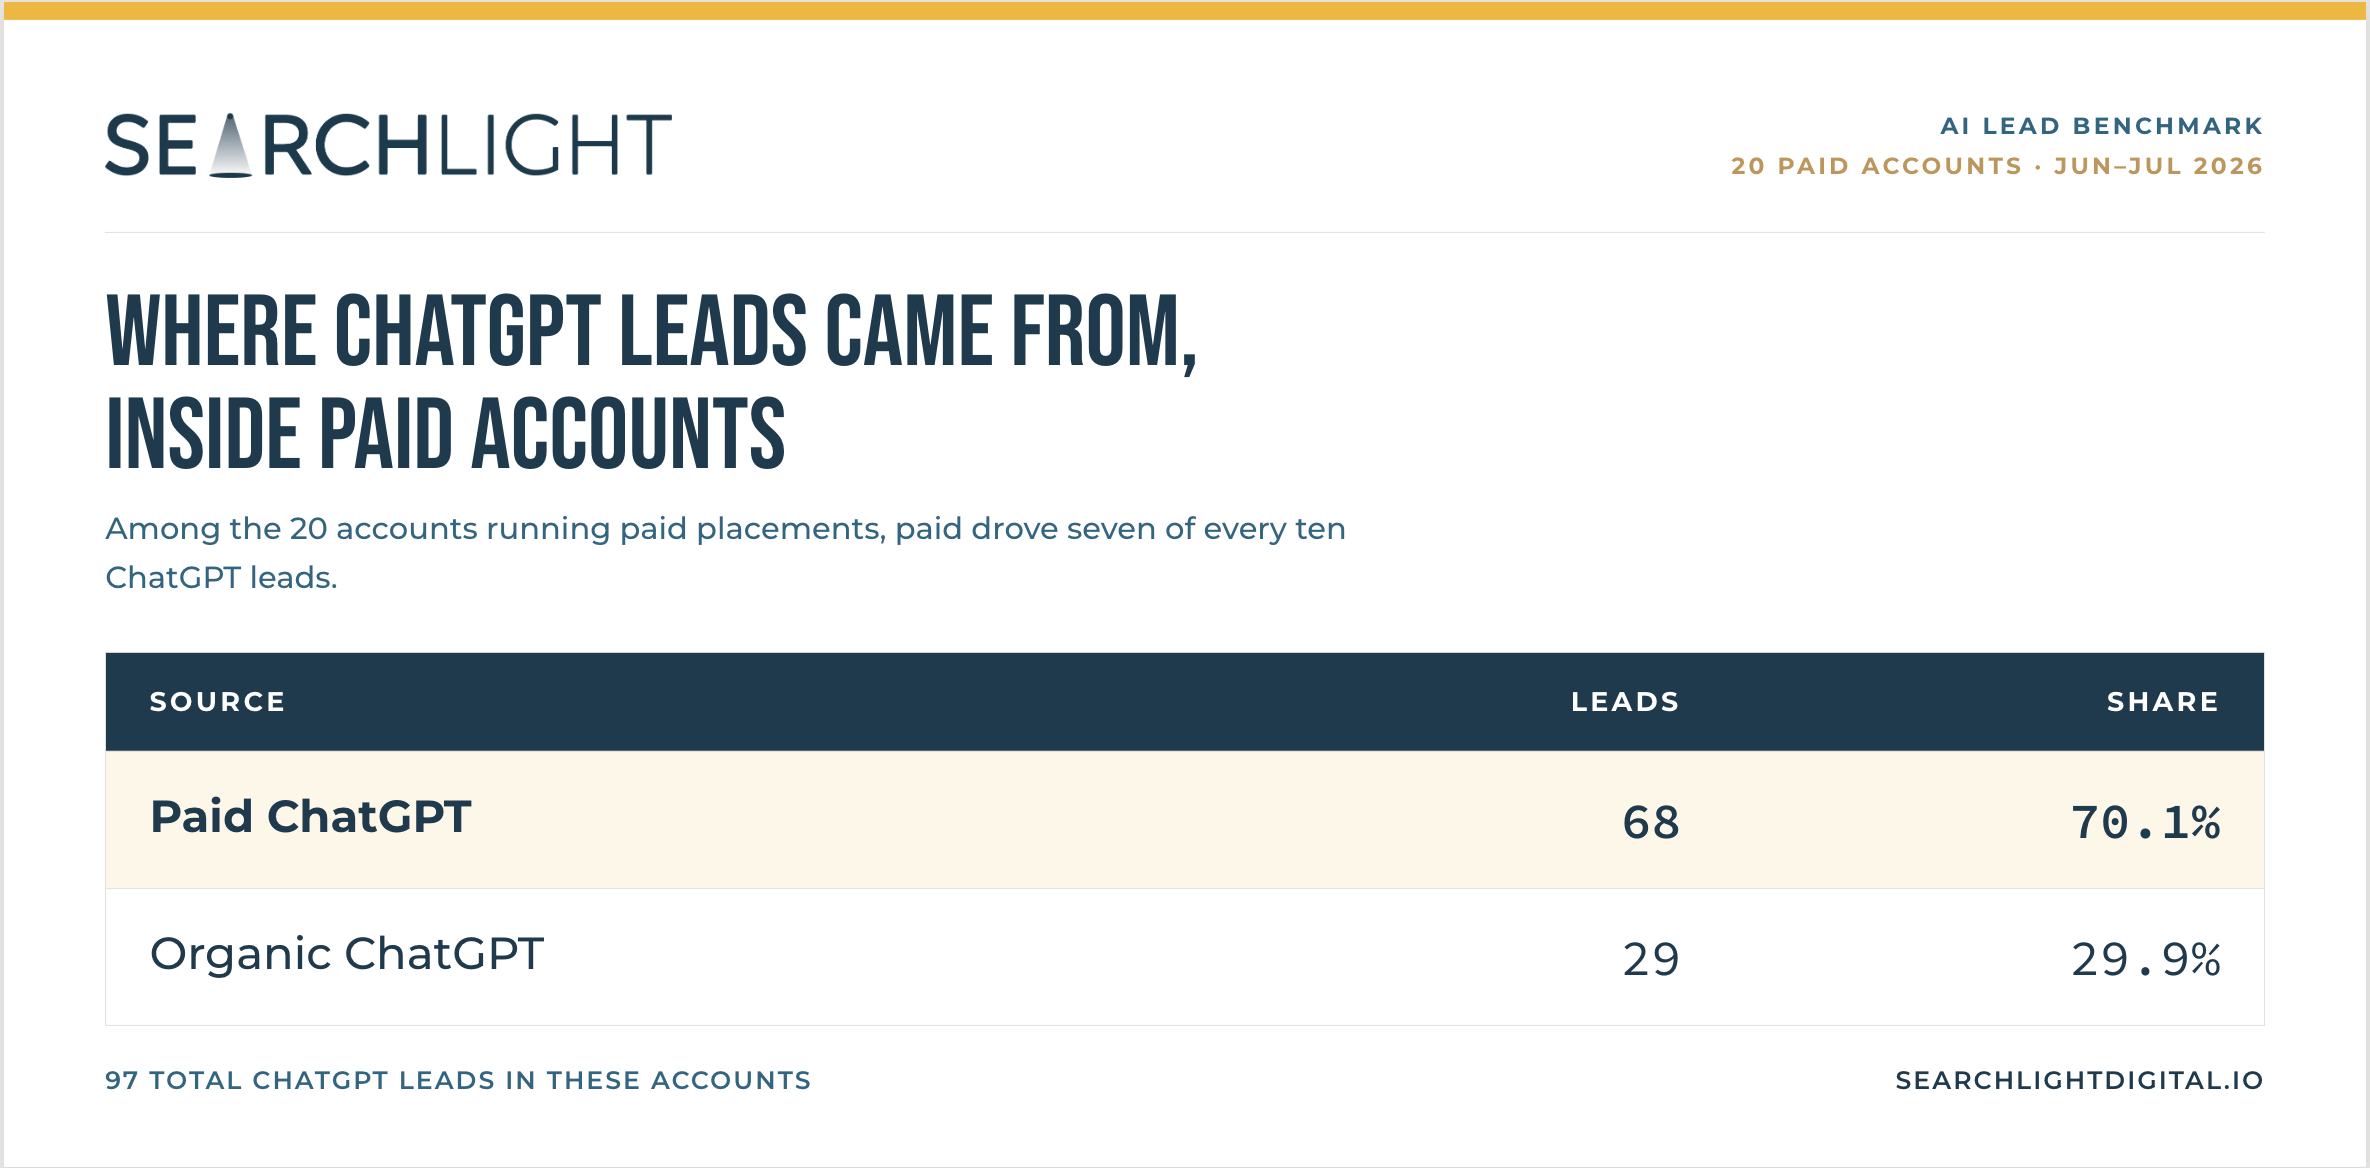Click the 97 total ChatGPT leads footnote
This screenshot has width=2370, height=1168.
[x=458, y=1080]
